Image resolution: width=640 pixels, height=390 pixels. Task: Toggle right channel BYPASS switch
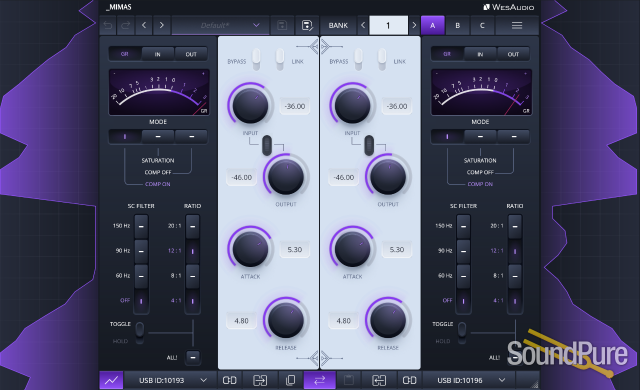point(358,59)
